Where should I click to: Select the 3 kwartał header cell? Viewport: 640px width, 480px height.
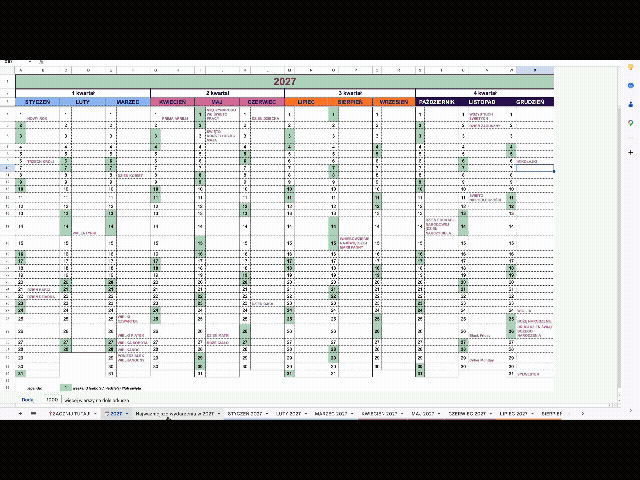(350, 93)
